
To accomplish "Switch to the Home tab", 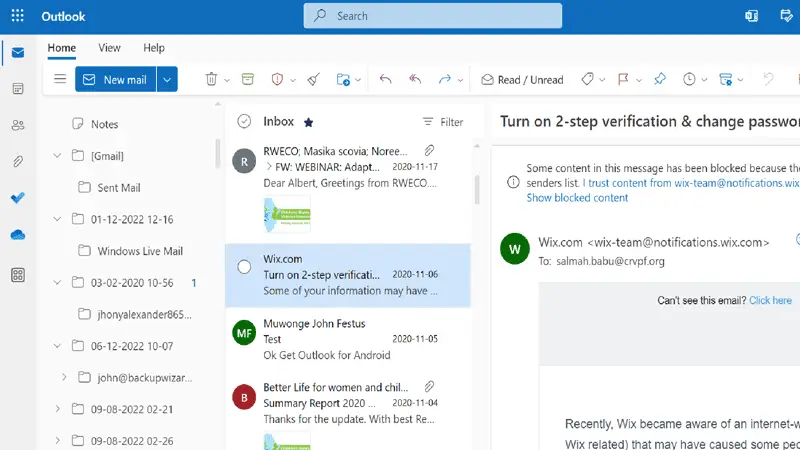I will click(62, 48).
